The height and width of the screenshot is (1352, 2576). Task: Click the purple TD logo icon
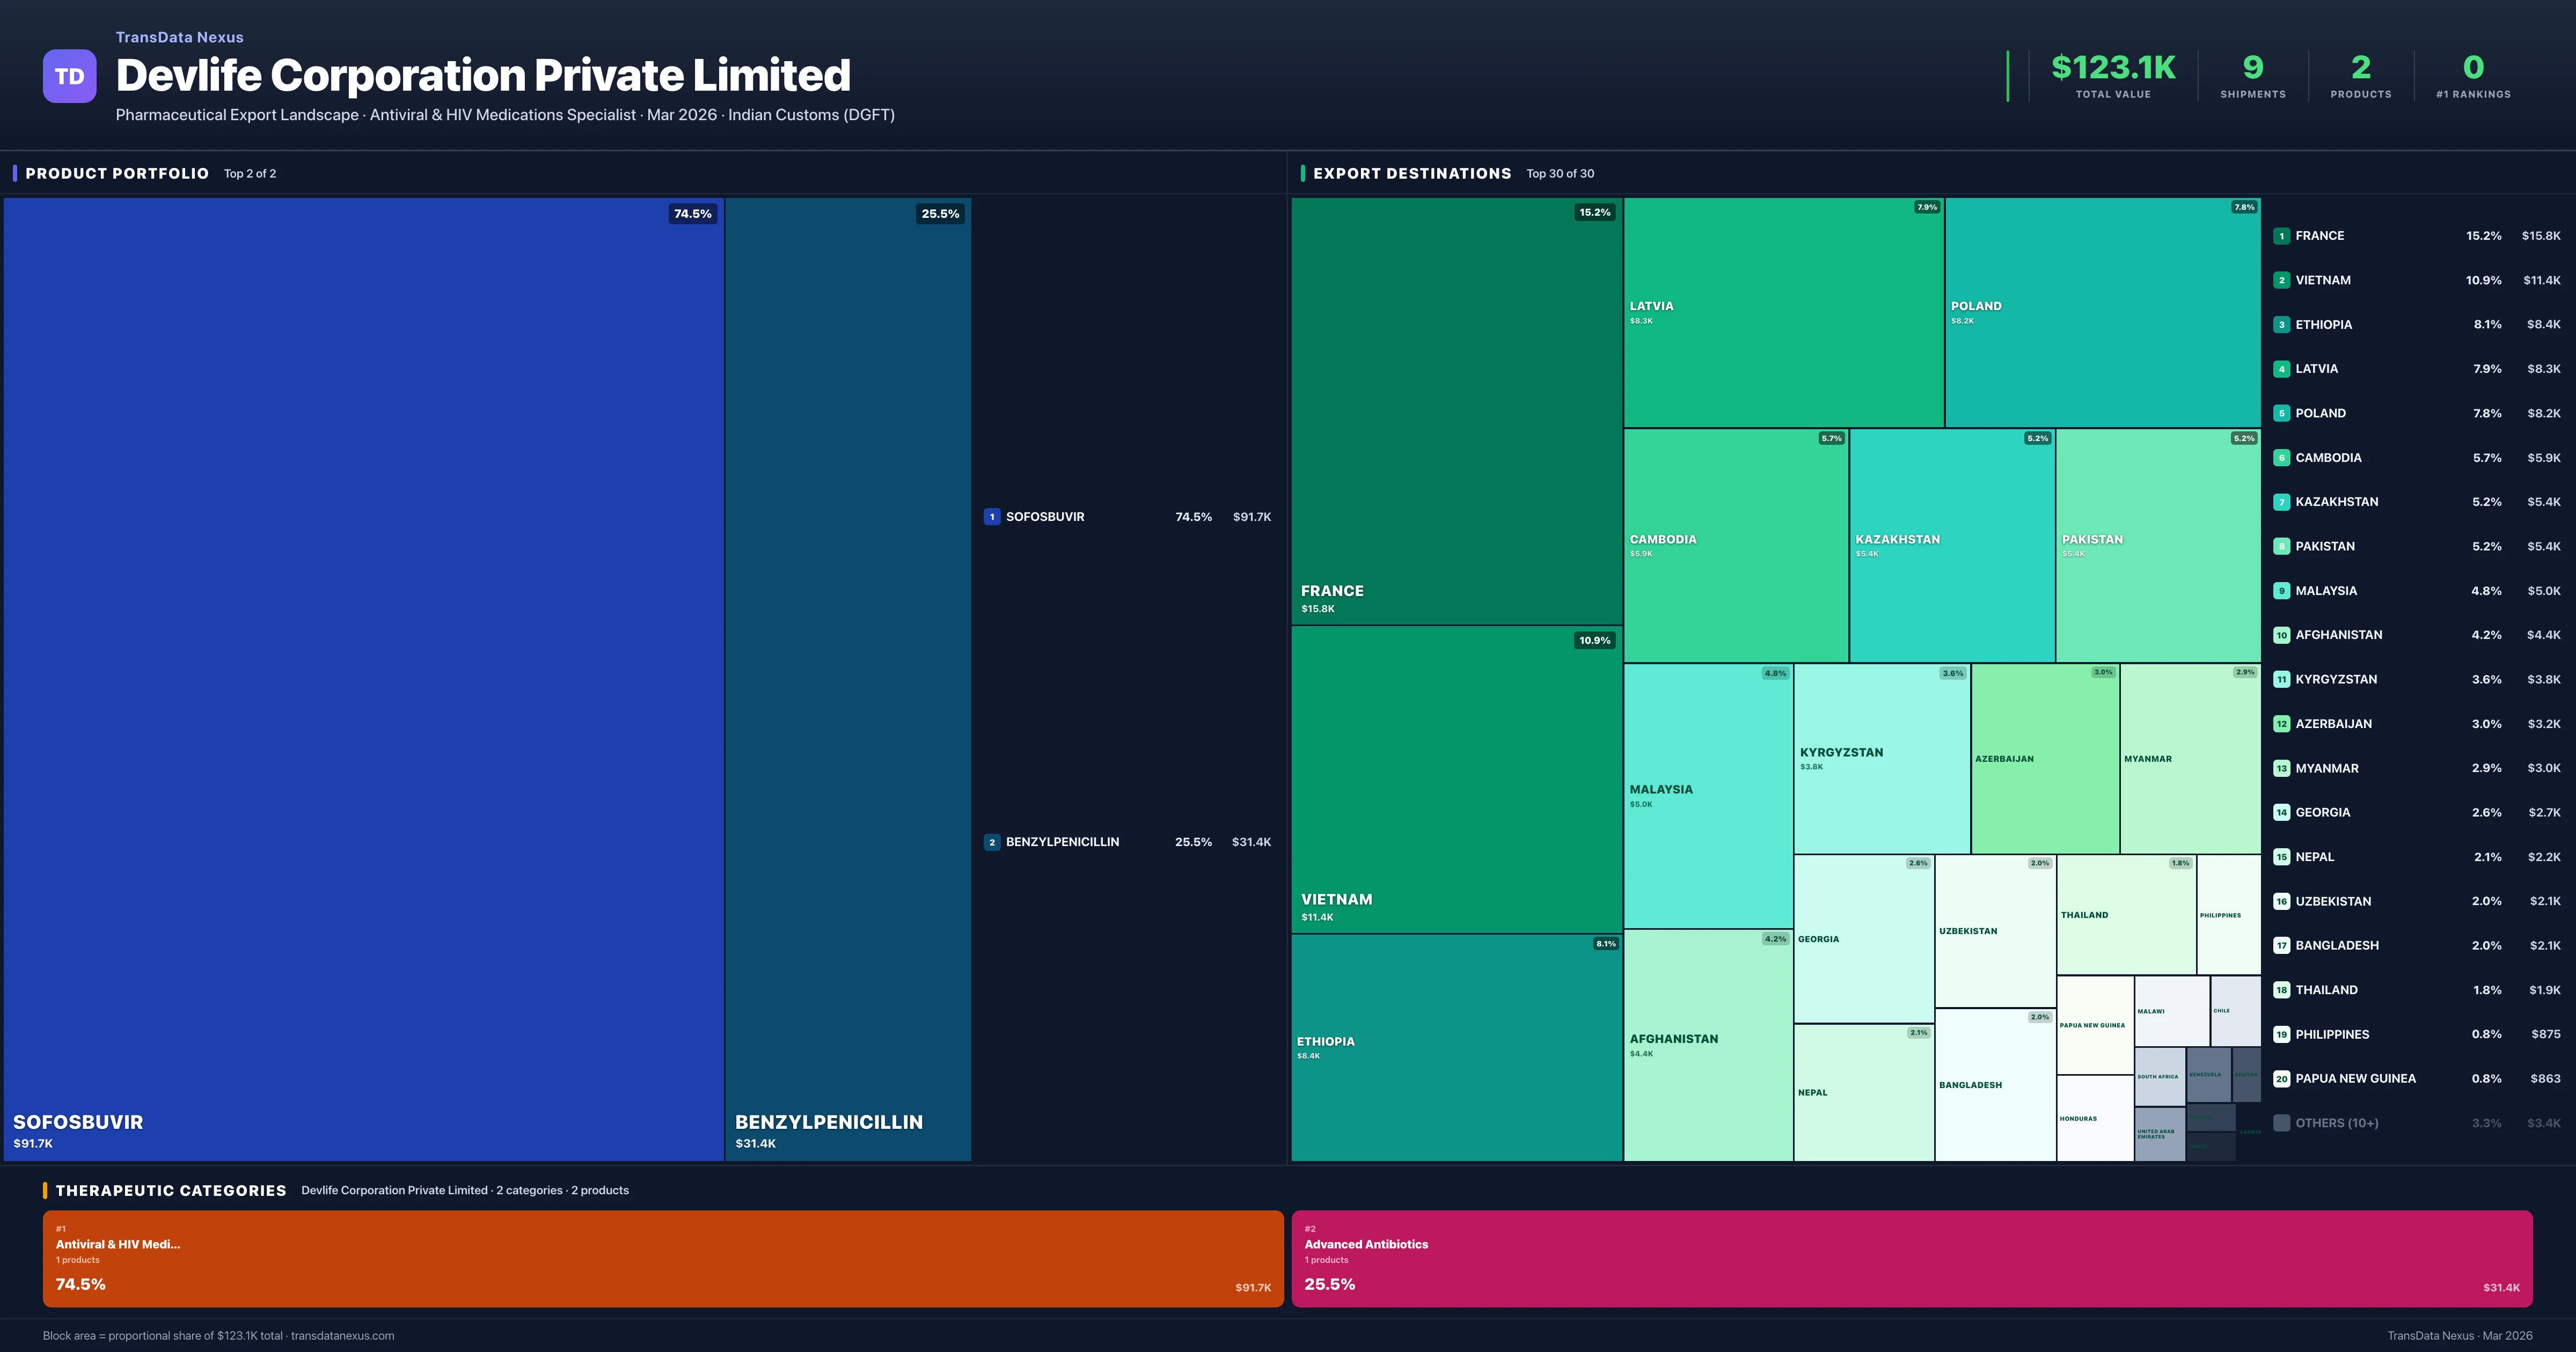click(x=69, y=76)
